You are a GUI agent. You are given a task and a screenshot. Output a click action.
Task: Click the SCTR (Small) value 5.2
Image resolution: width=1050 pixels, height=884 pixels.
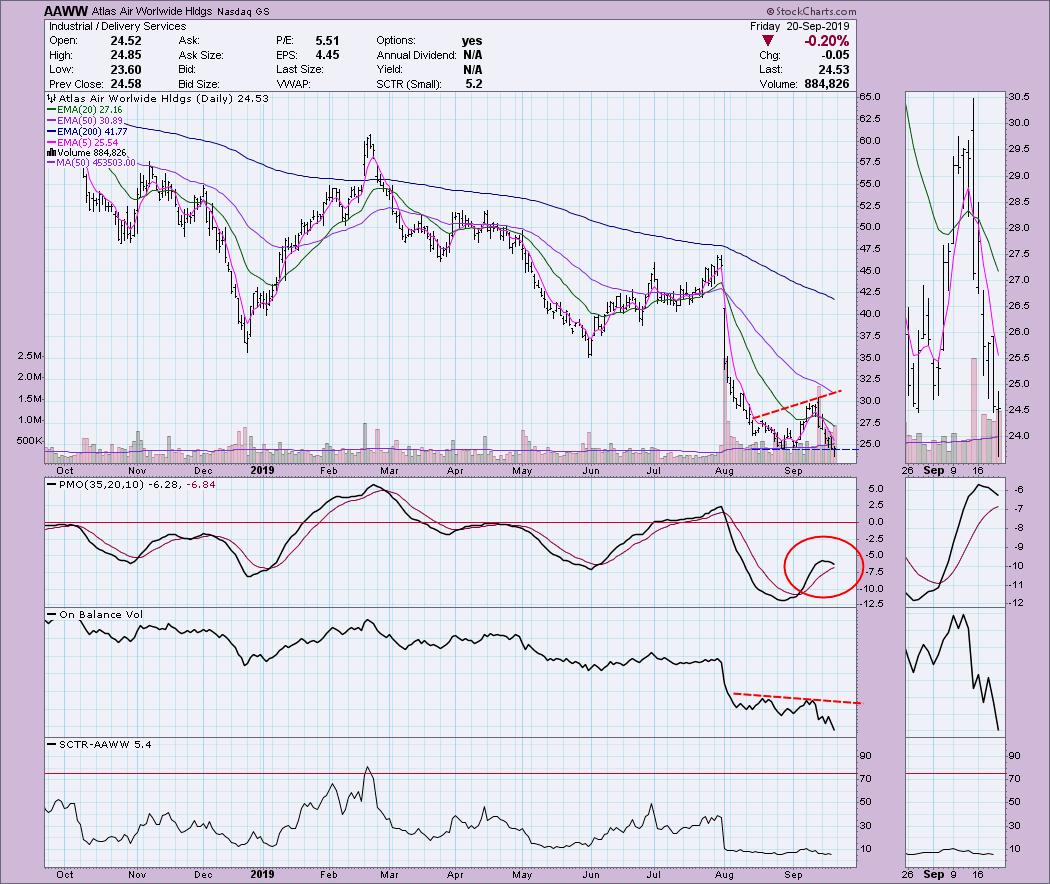[473, 84]
